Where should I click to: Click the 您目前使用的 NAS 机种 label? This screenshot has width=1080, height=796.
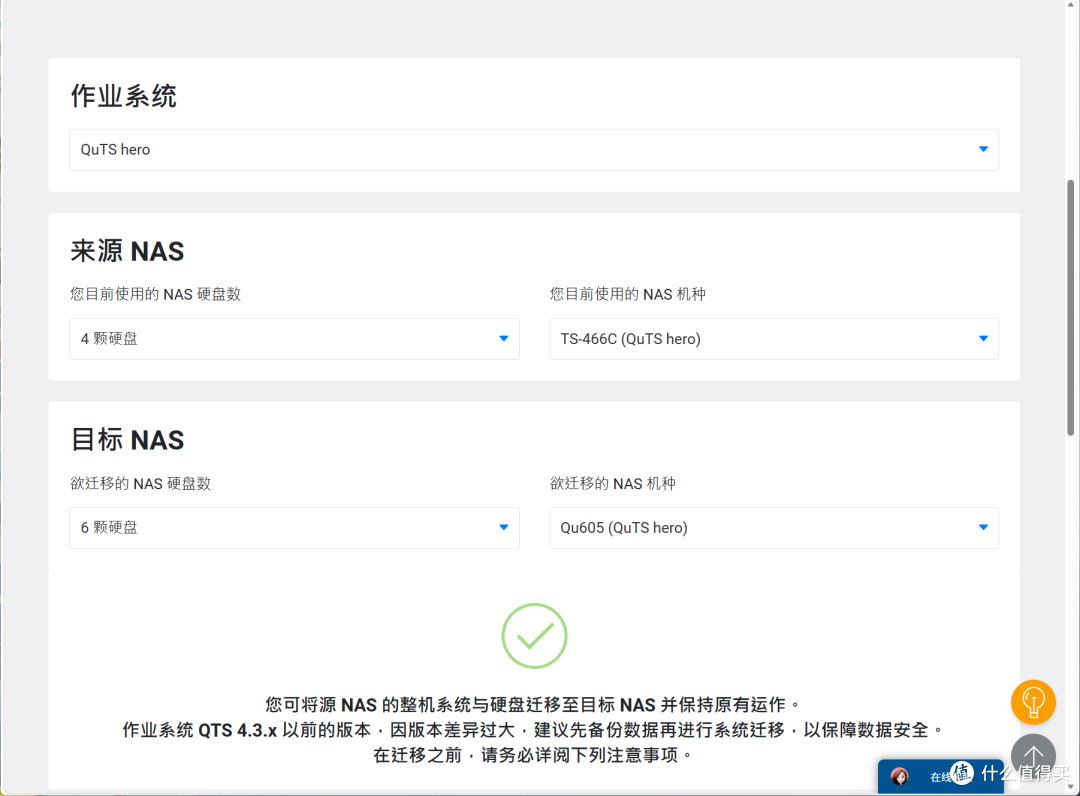tap(627, 294)
